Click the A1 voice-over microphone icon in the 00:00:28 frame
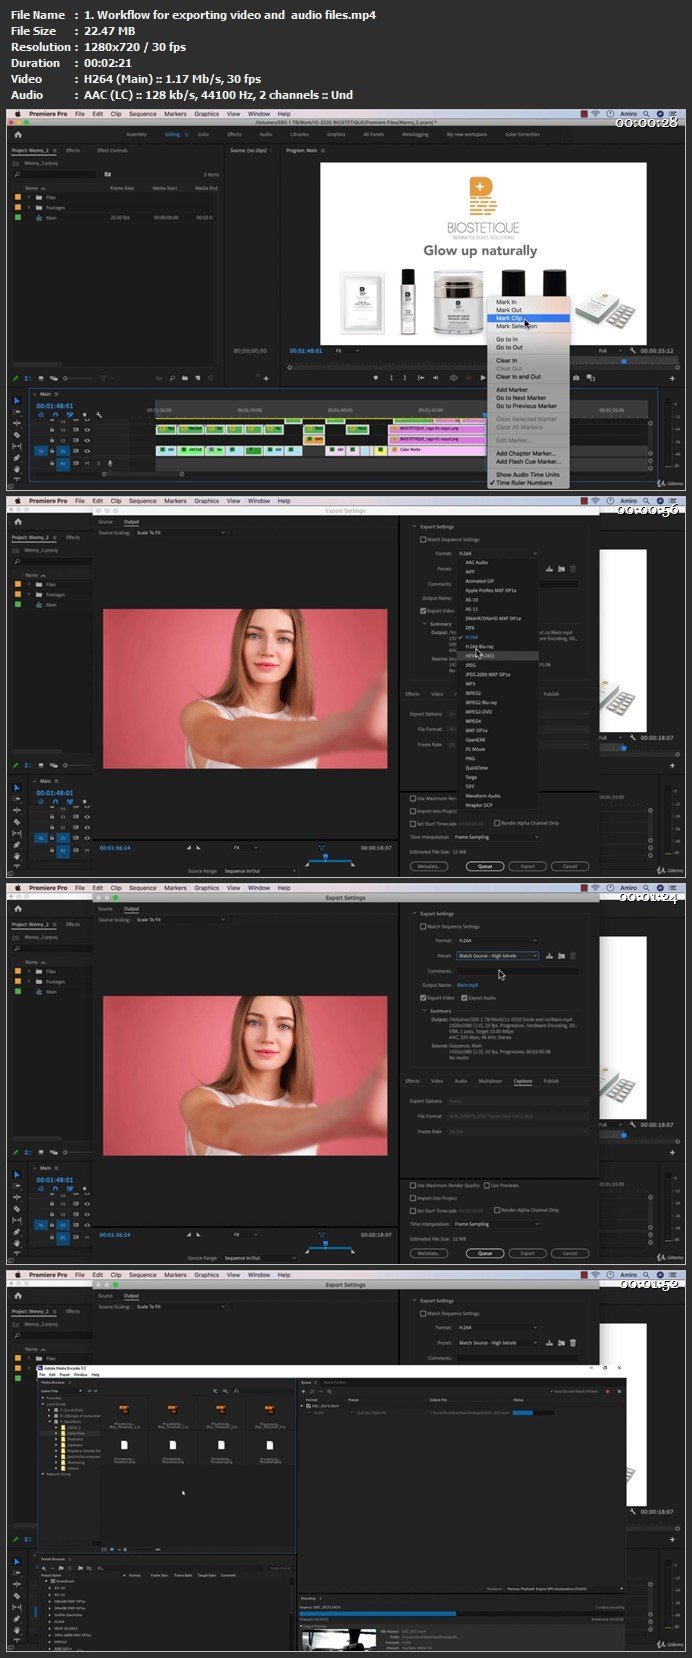Screen dimensions: 692x1658 pyautogui.click(x=110, y=463)
